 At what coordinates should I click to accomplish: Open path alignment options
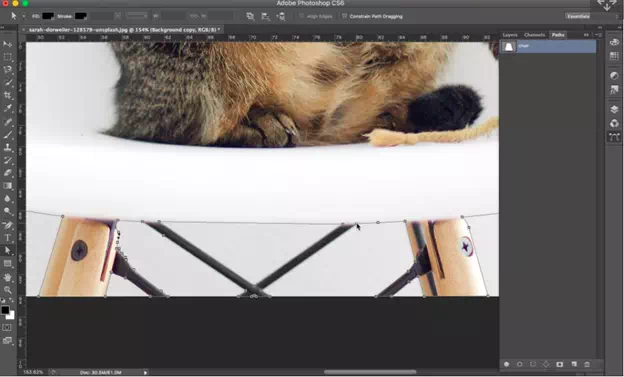(265, 16)
